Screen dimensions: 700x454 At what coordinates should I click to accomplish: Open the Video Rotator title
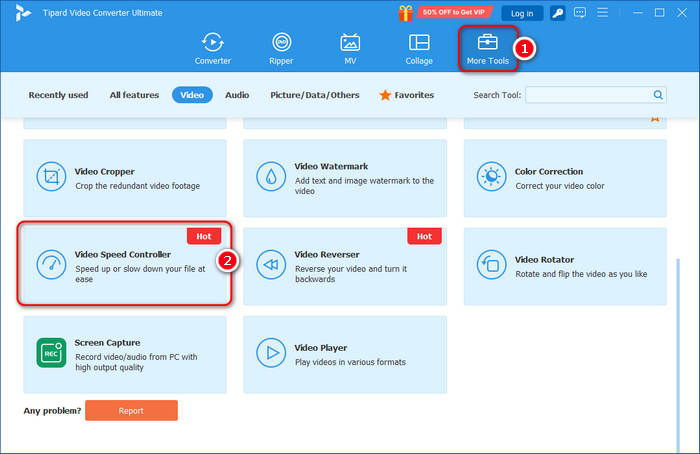pos(544,259)
